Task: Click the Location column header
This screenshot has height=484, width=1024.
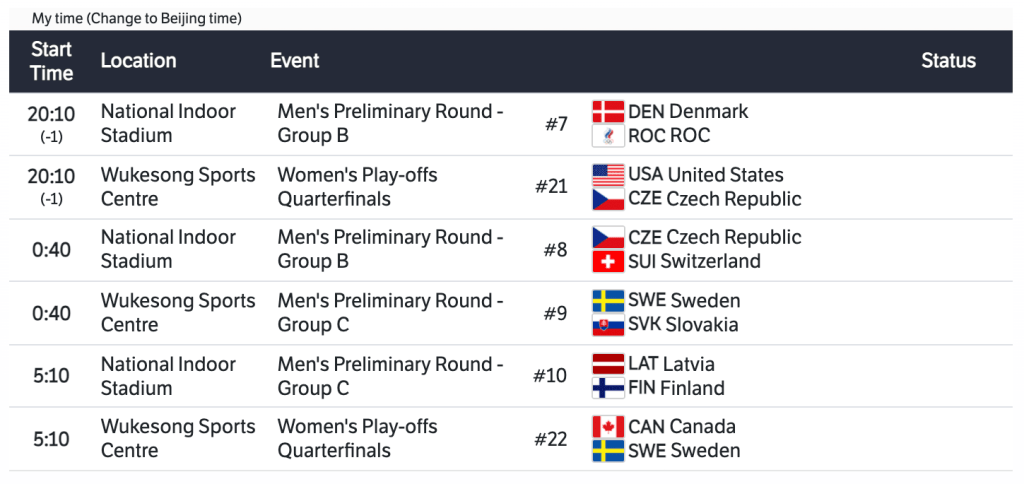Action: [x=138, y=61]
